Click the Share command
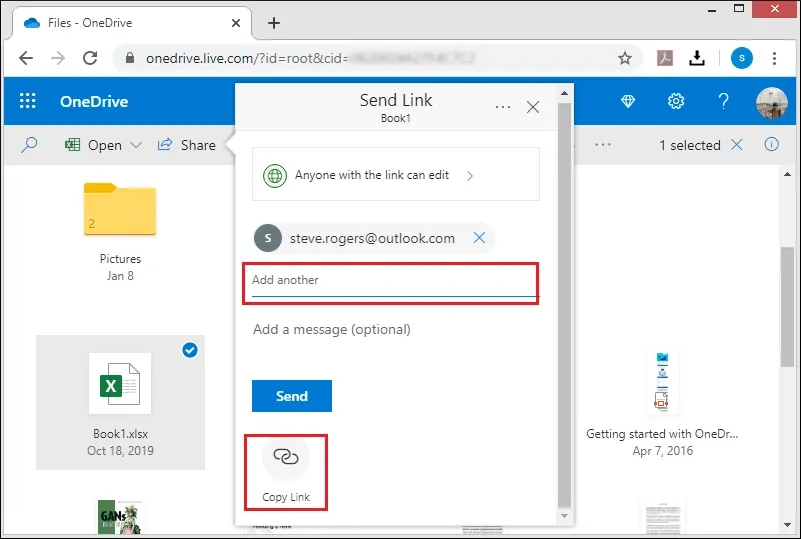 (186, 145)
